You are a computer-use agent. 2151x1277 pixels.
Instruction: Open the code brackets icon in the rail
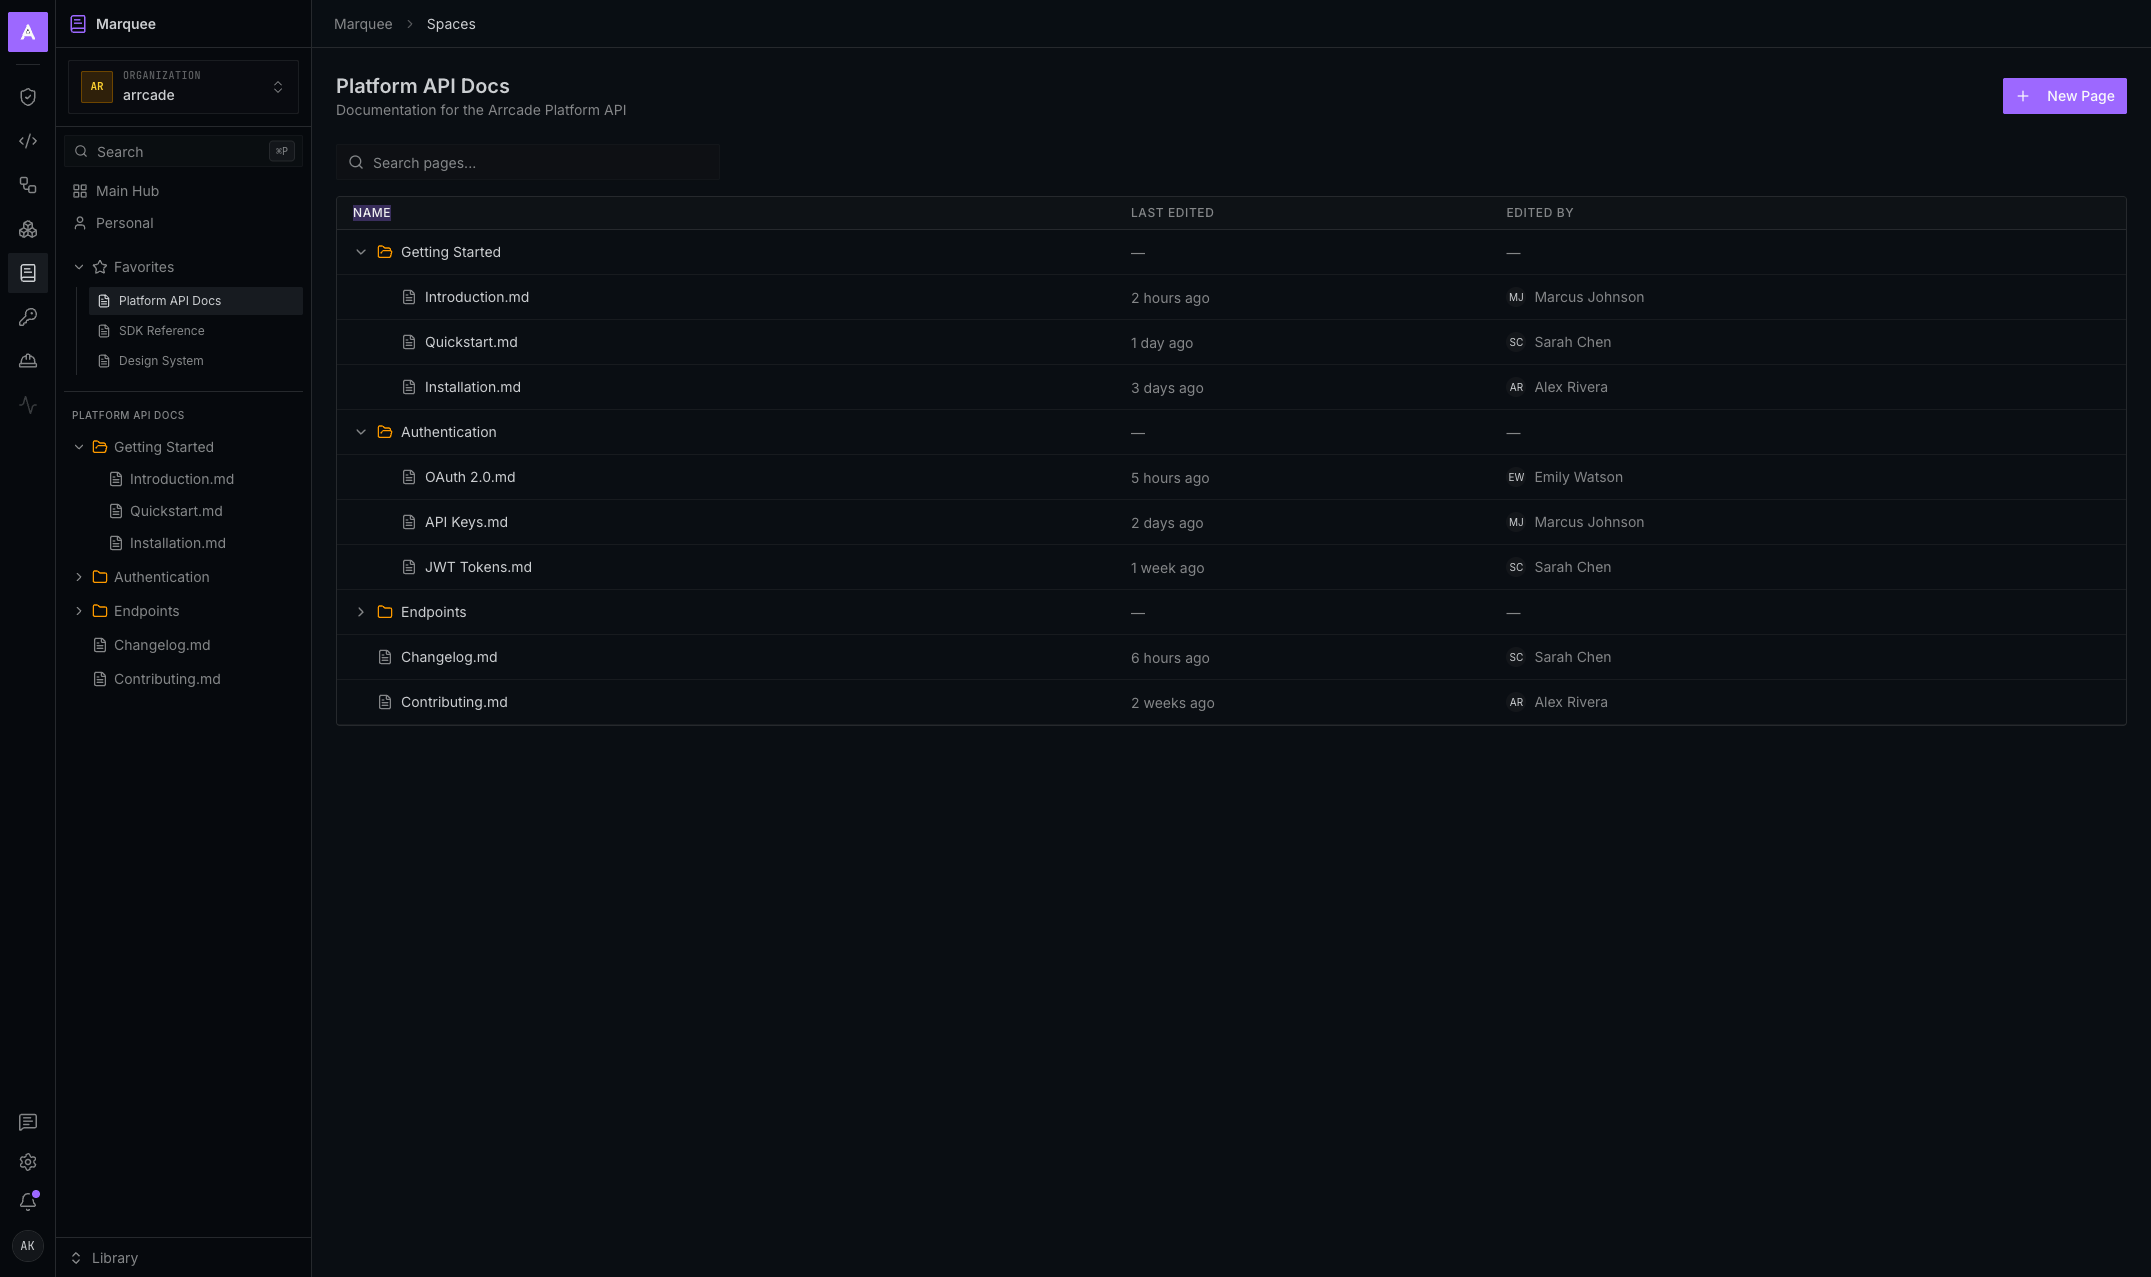(x=28, y=141)
